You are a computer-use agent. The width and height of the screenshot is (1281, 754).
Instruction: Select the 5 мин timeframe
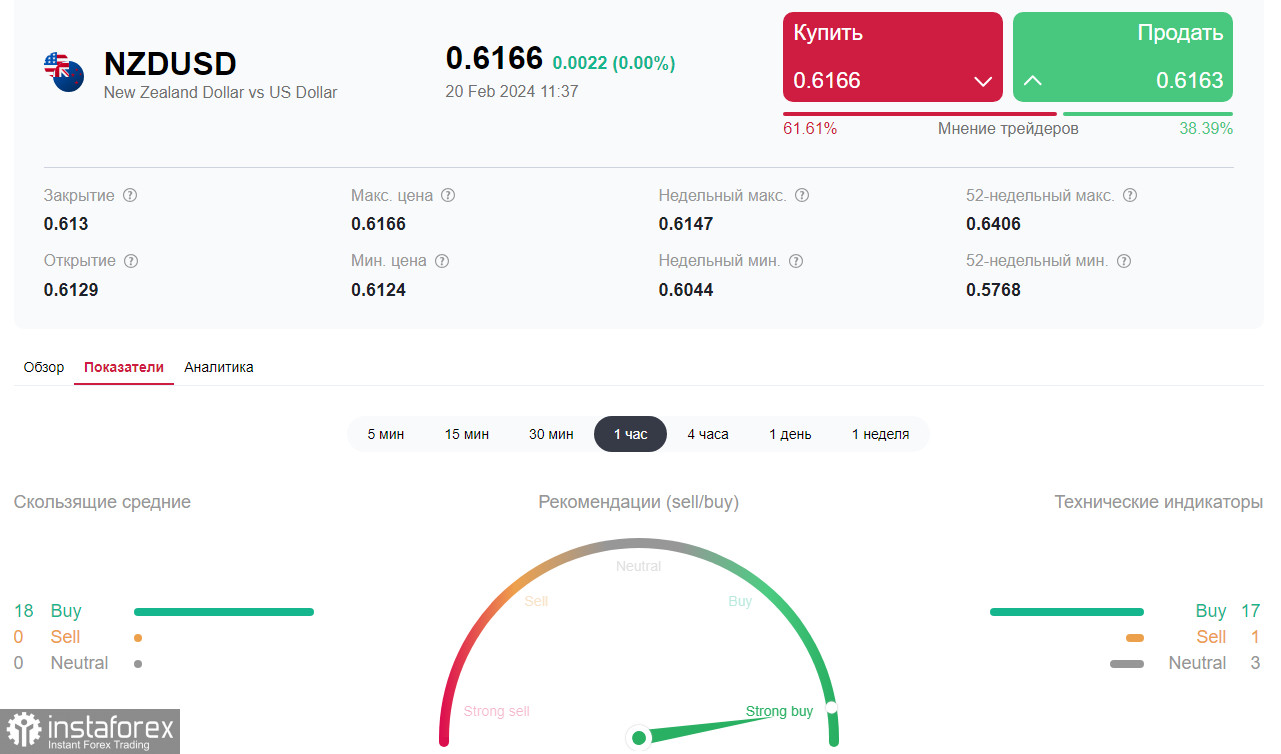pyautogui.click(x=386, y=434)
